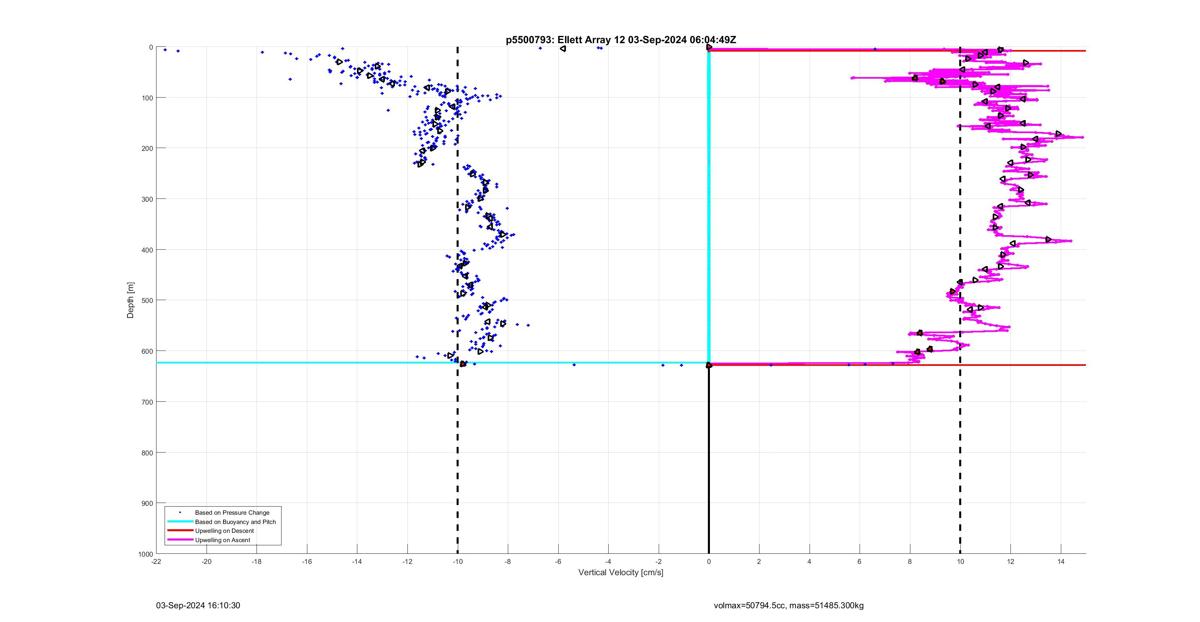Click the velocity axis tick label '-16'
Image resolution: width=1200 pixels, height=622 pixels.
[307, 562]
